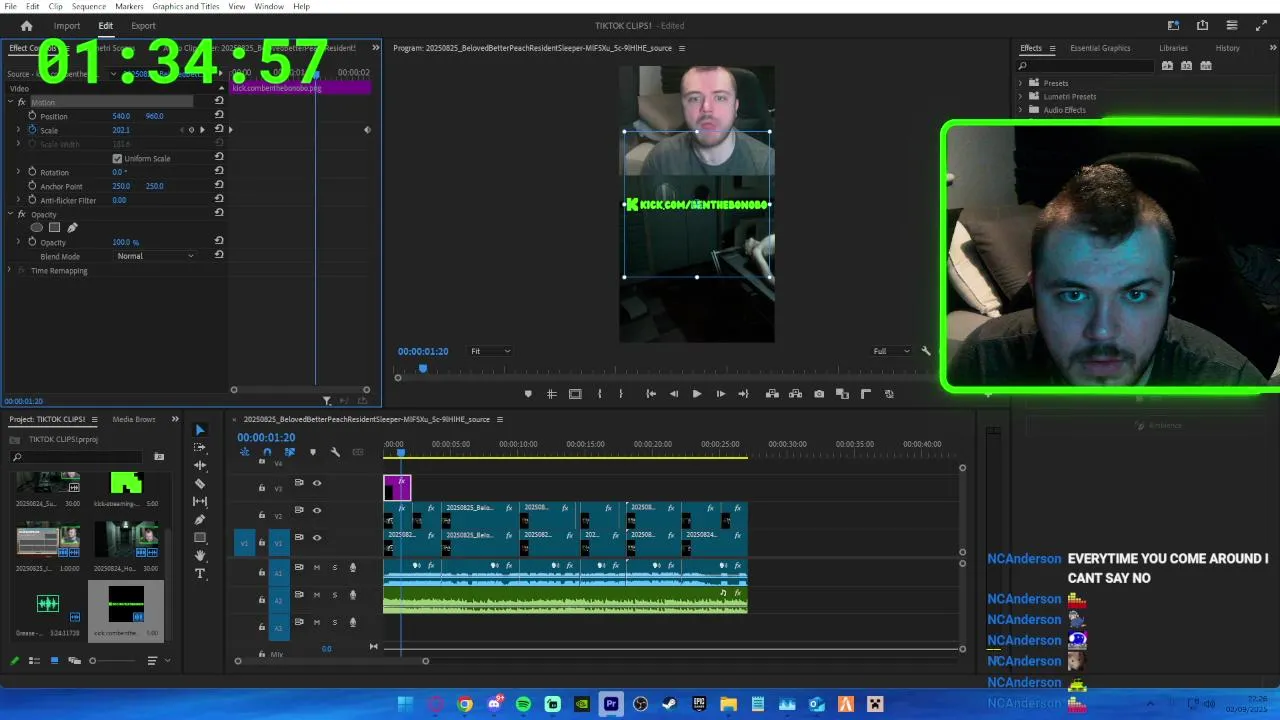Open the Markers menu

click(129, 6)
